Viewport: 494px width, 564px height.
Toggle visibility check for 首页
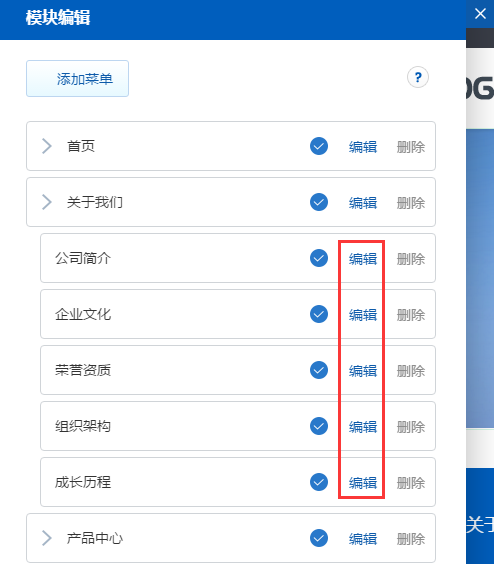tap(319, 146)
